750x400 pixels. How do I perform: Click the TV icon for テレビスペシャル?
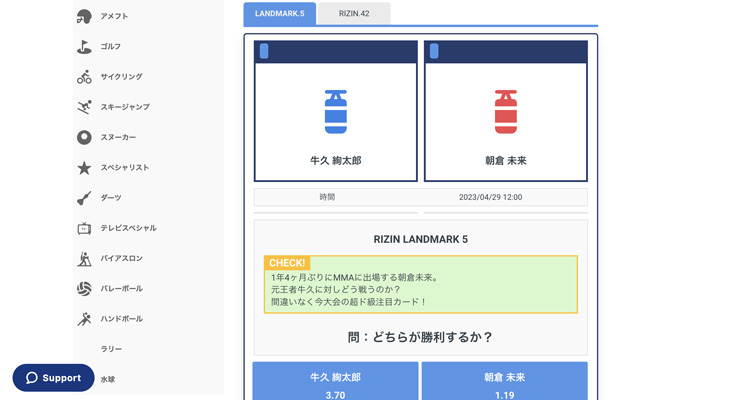point(84,228)
